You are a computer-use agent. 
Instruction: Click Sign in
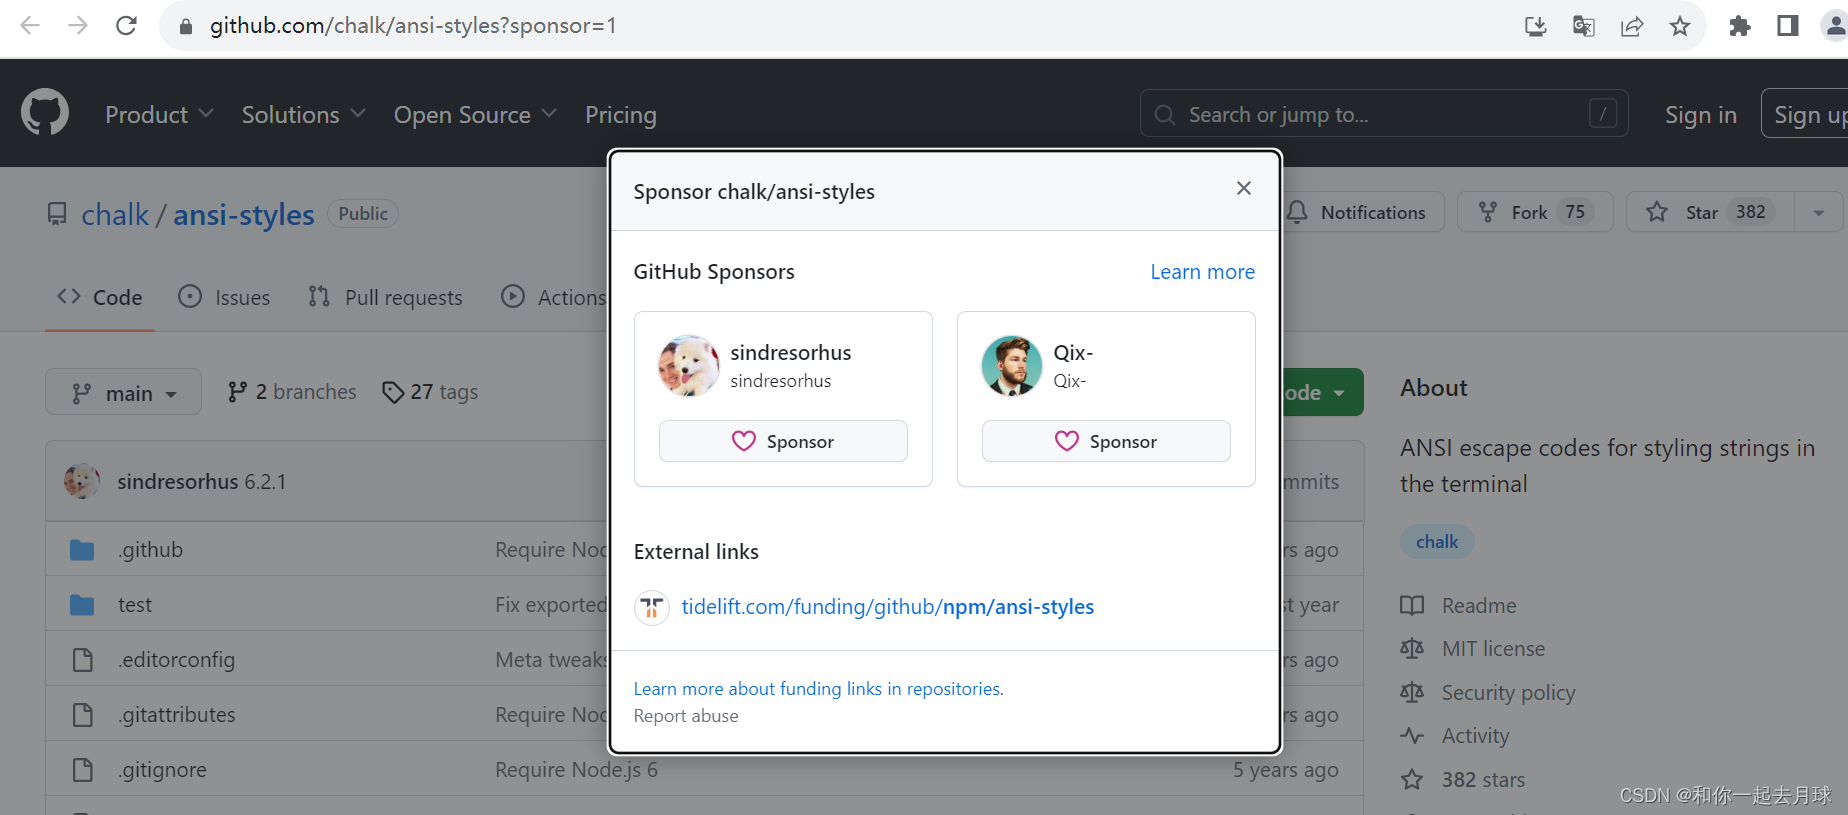(1700, 115)
